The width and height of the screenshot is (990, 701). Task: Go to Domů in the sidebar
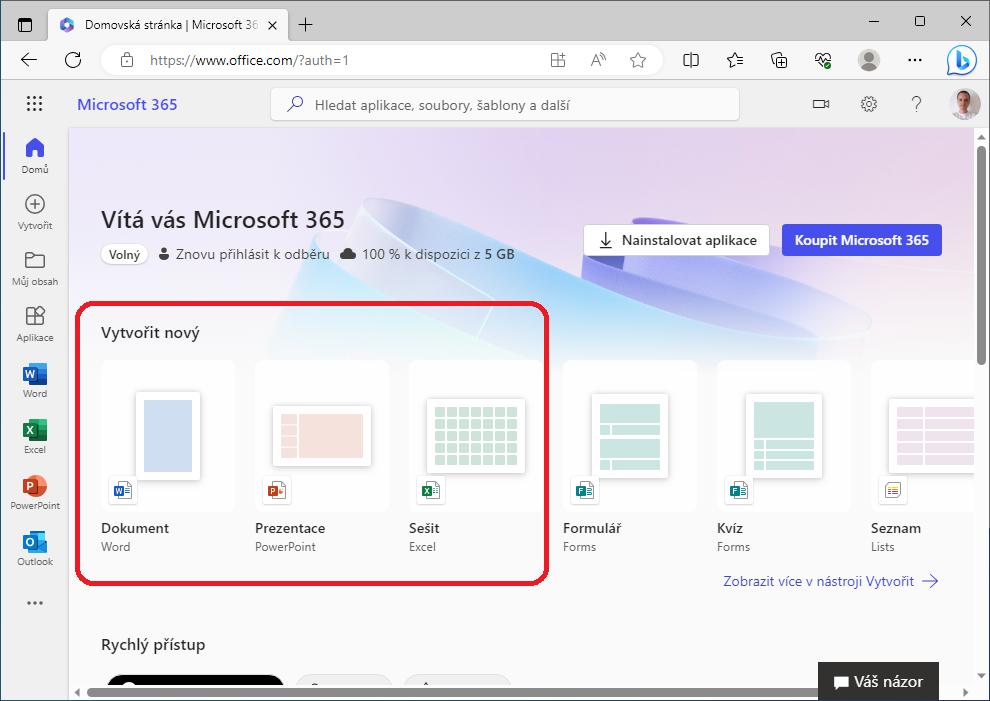[x=35, y=155]
